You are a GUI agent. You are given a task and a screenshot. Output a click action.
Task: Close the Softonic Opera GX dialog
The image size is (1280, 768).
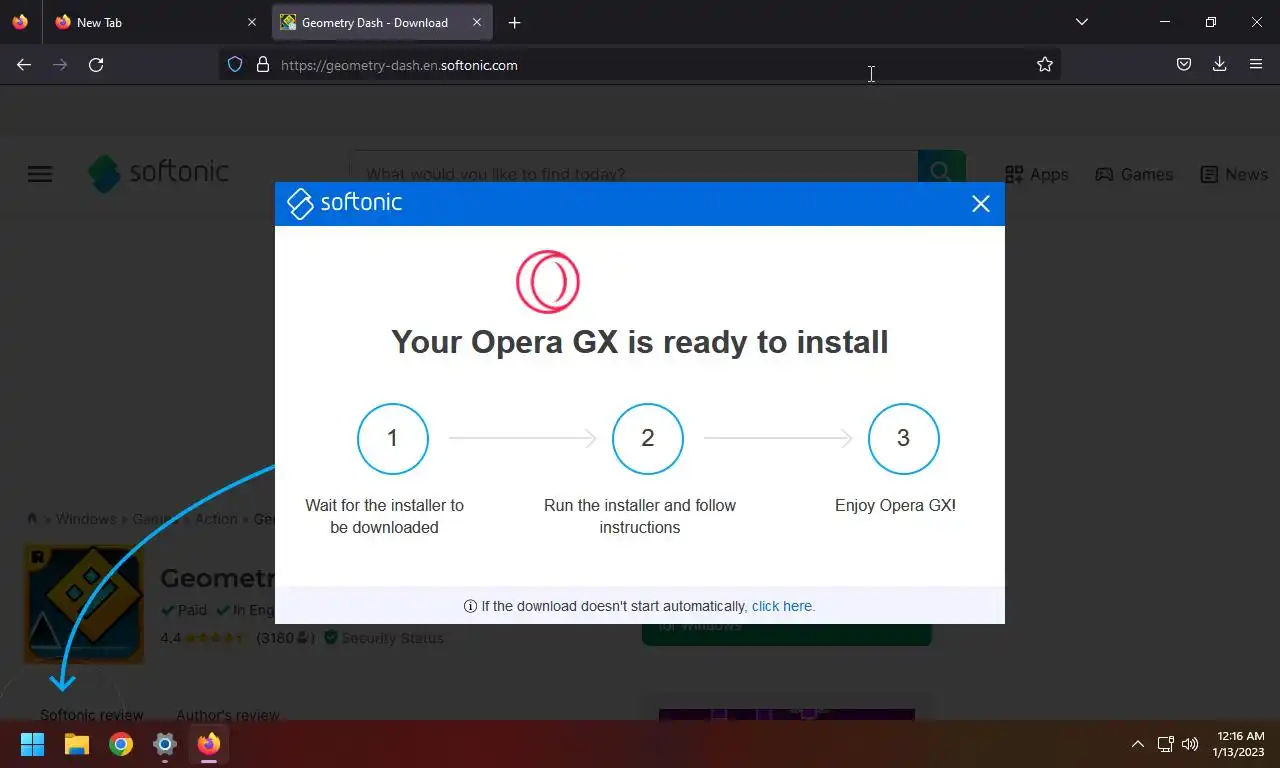(980, 204)
